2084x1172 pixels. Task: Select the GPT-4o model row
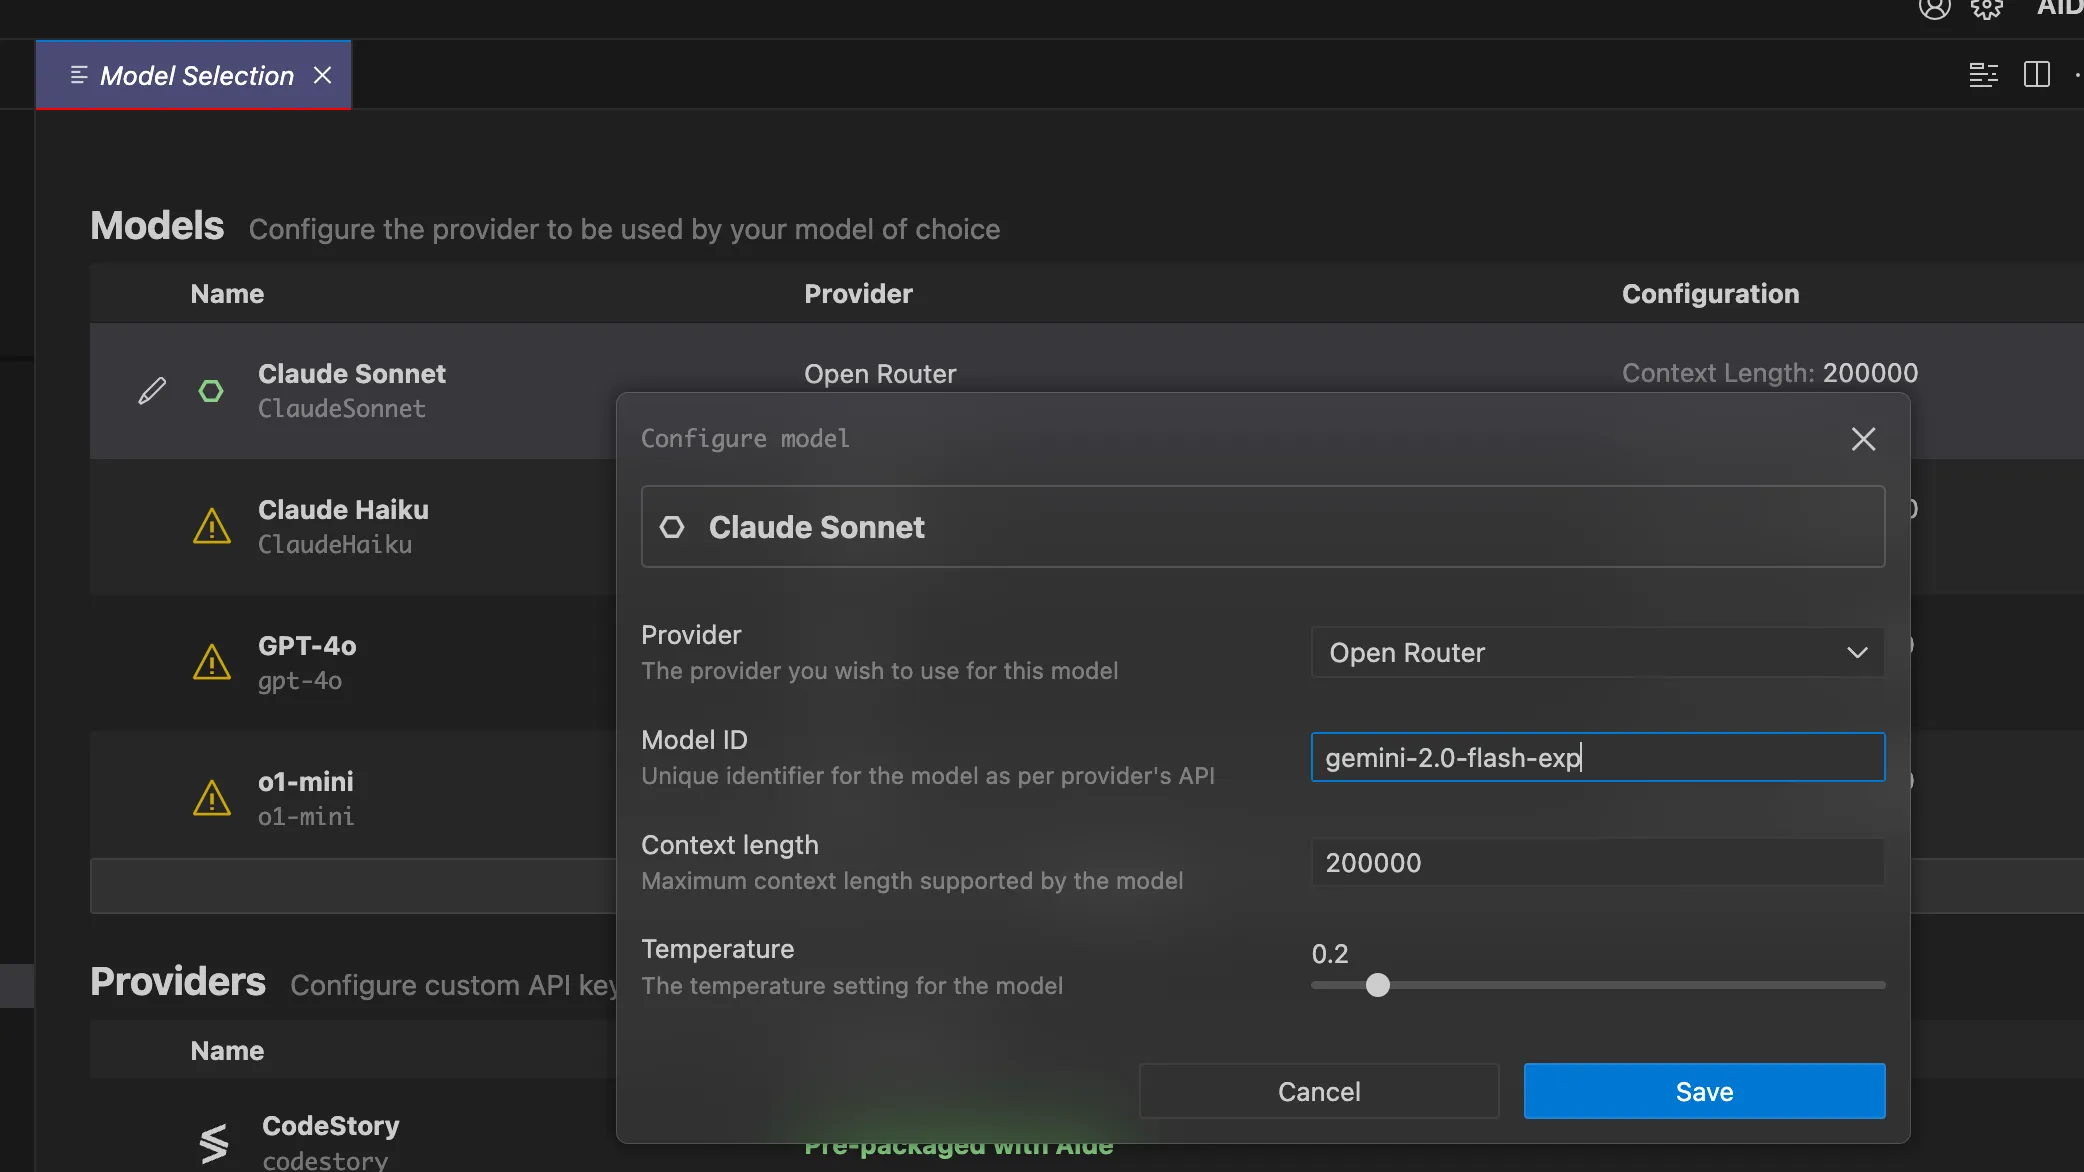point(353,663)
